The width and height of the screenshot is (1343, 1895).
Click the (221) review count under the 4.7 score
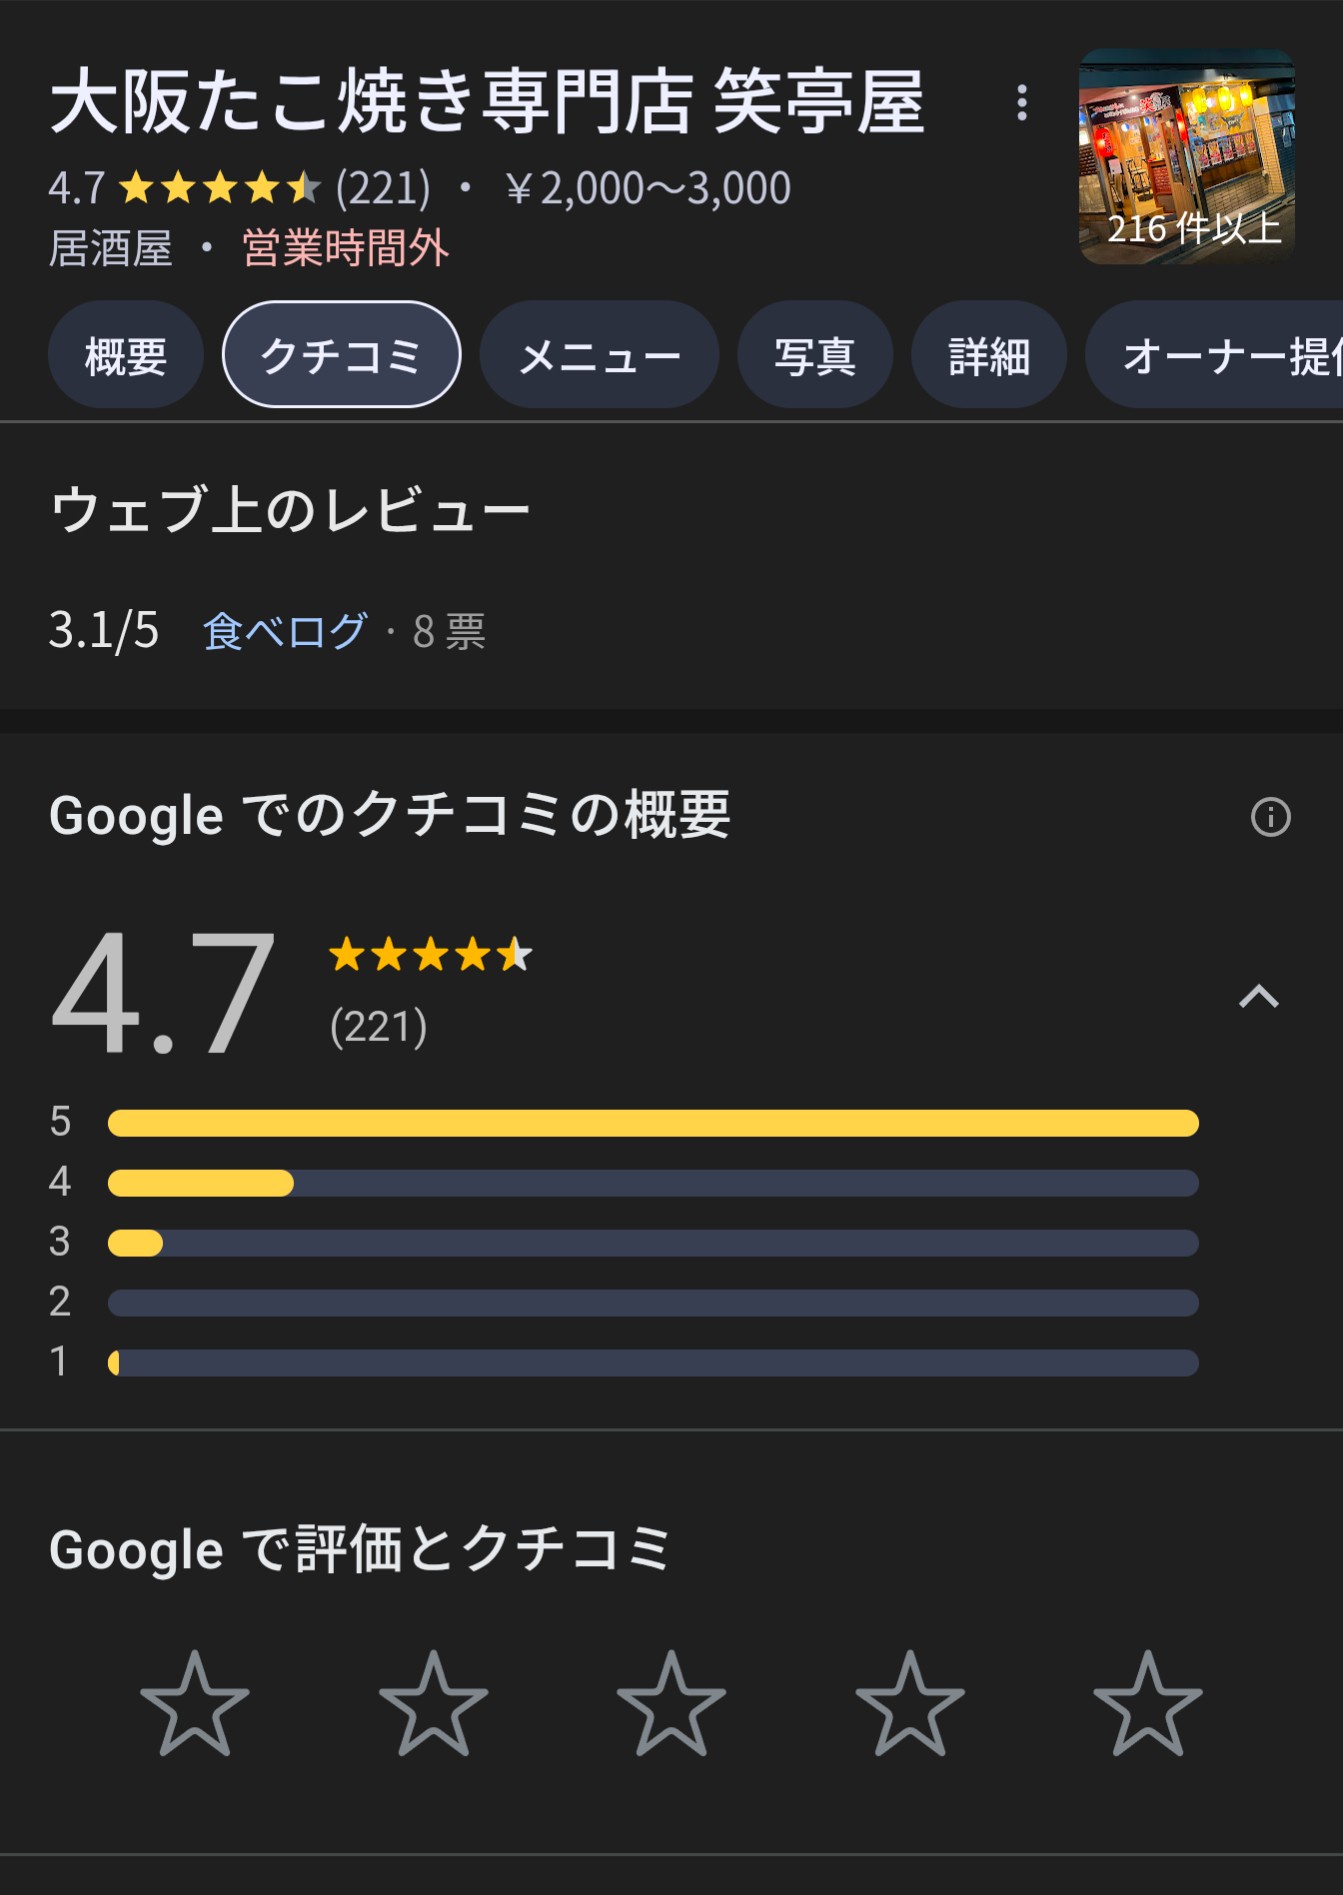pyautogui.click(x=379, y=1027)
